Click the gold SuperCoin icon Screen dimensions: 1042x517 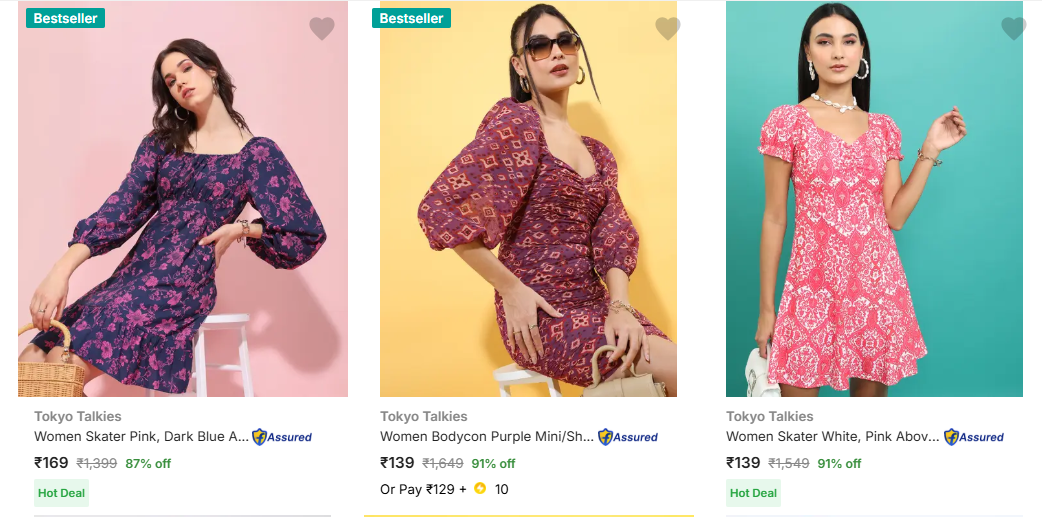[480, 489]
